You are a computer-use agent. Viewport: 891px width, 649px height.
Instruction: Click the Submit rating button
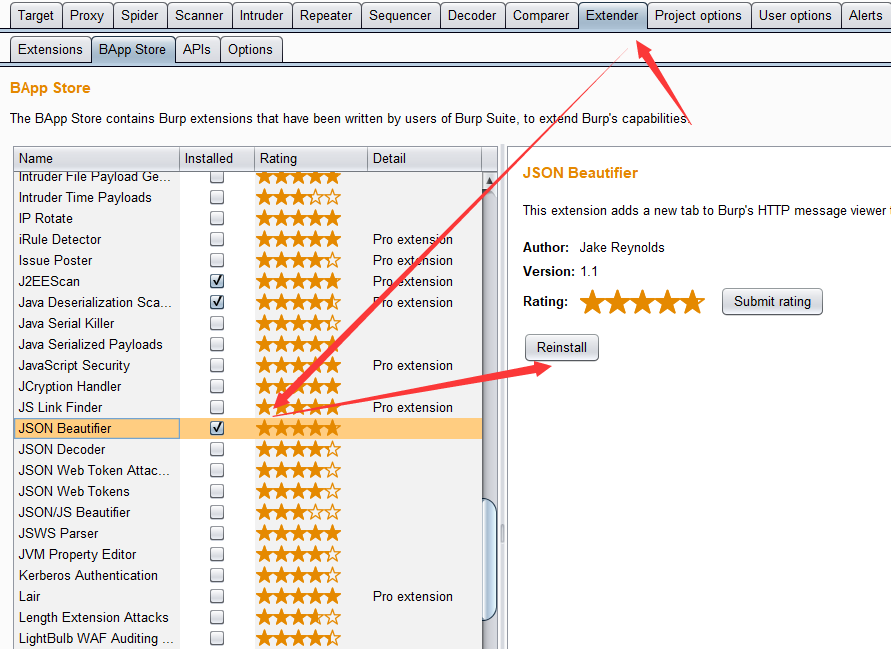772,301
